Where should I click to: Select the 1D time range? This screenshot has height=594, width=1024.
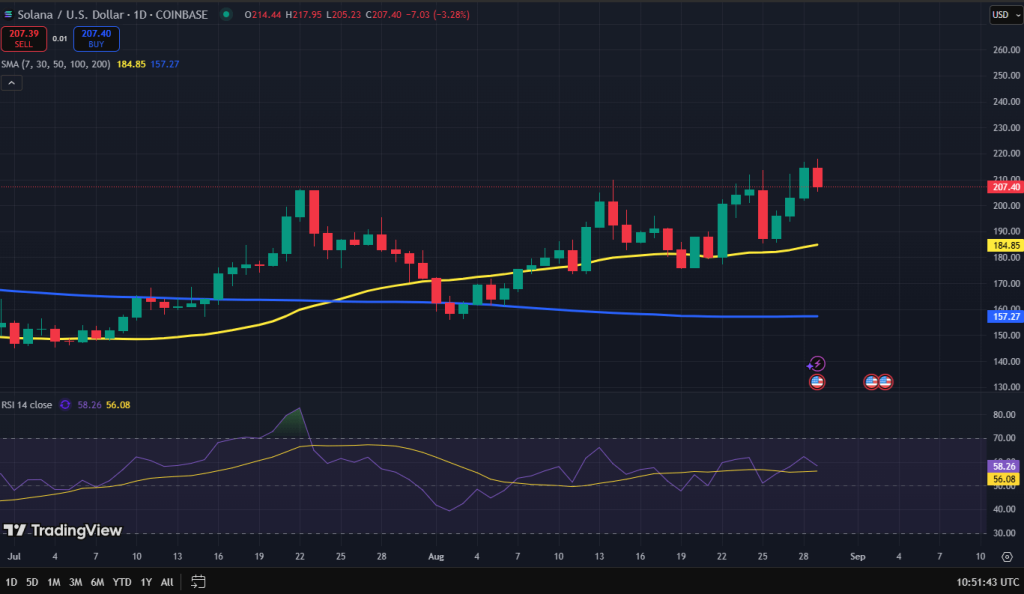12,582
